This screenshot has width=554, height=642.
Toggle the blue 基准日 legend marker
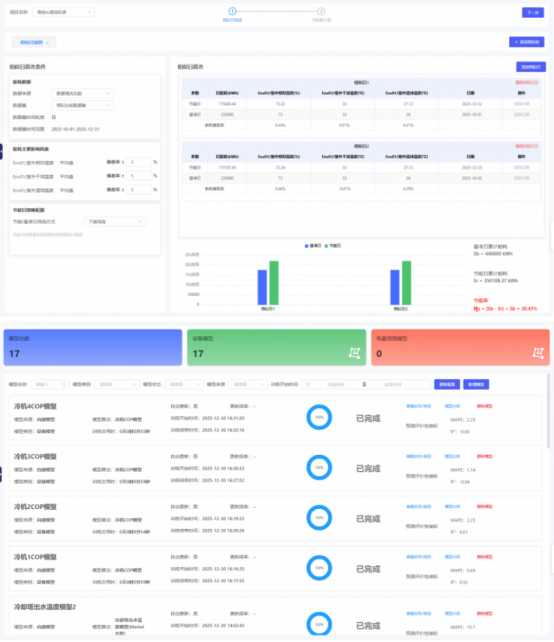[x=306, y=246]
